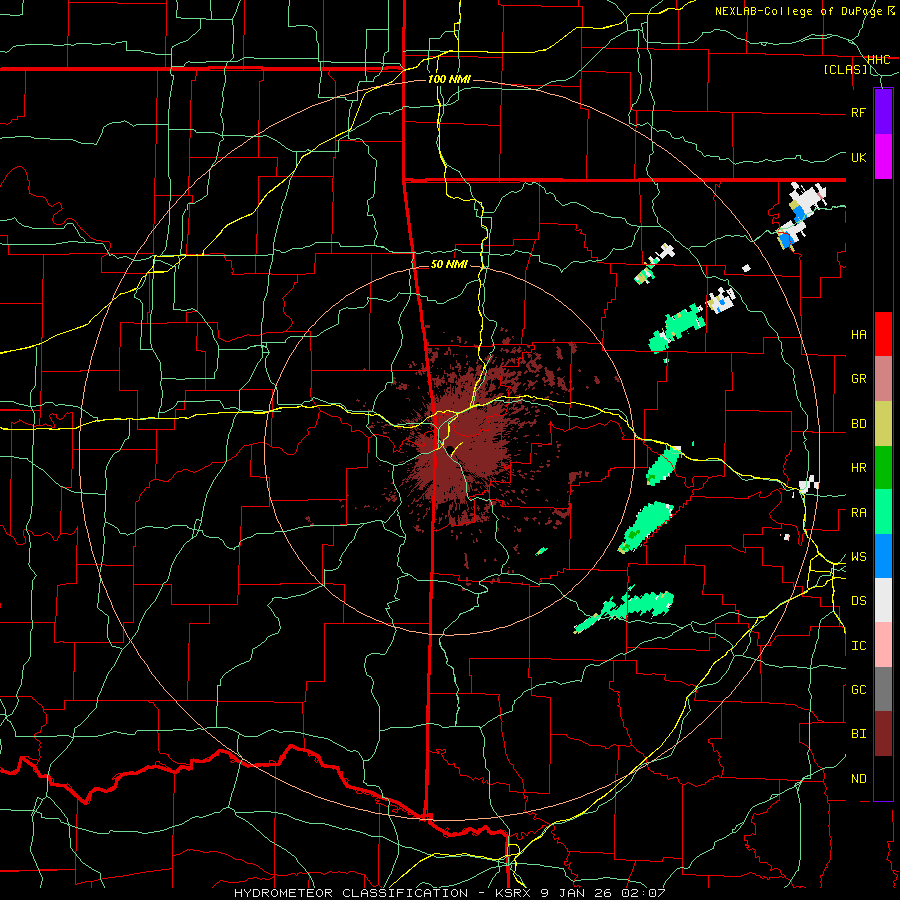This screenshot has height=900, width=900.
Task: Click the IC pink legend swatch
Action: [883, 645]
